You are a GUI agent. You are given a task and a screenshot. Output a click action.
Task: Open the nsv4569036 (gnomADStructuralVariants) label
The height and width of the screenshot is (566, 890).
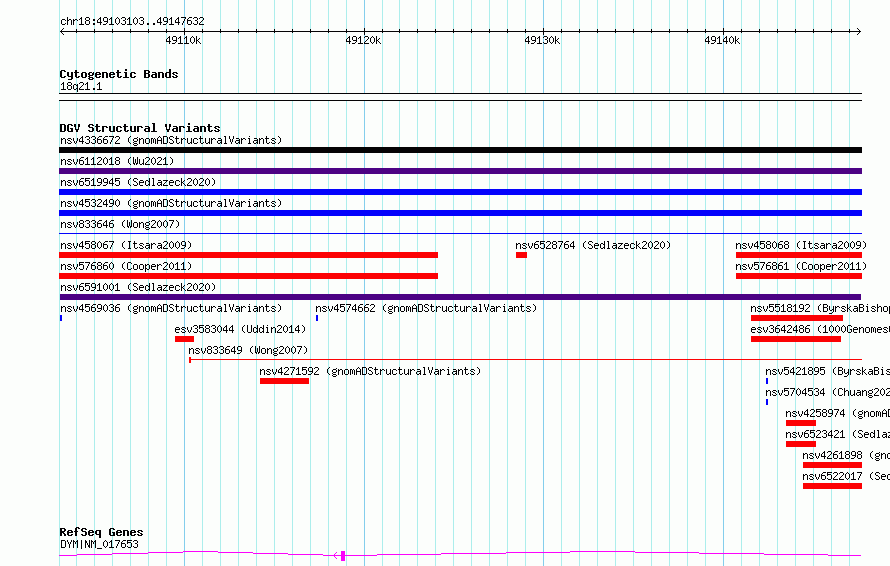(171, 308)
